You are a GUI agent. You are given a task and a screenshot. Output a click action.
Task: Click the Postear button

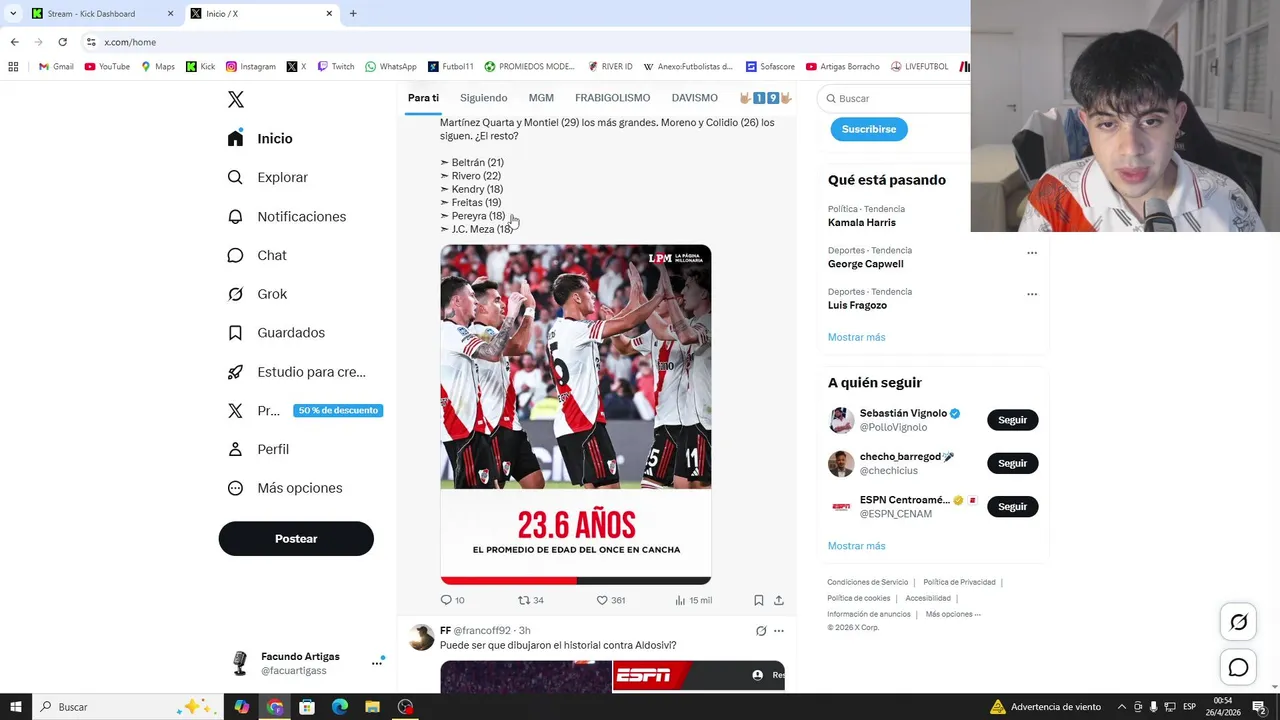coord(296,538)
